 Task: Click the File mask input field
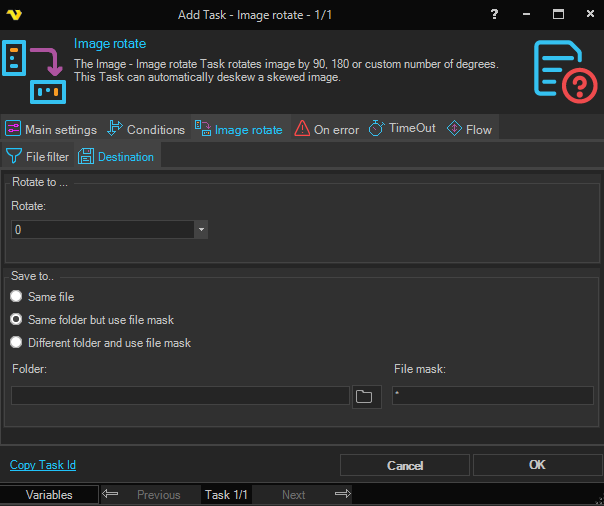click(492, 396)
